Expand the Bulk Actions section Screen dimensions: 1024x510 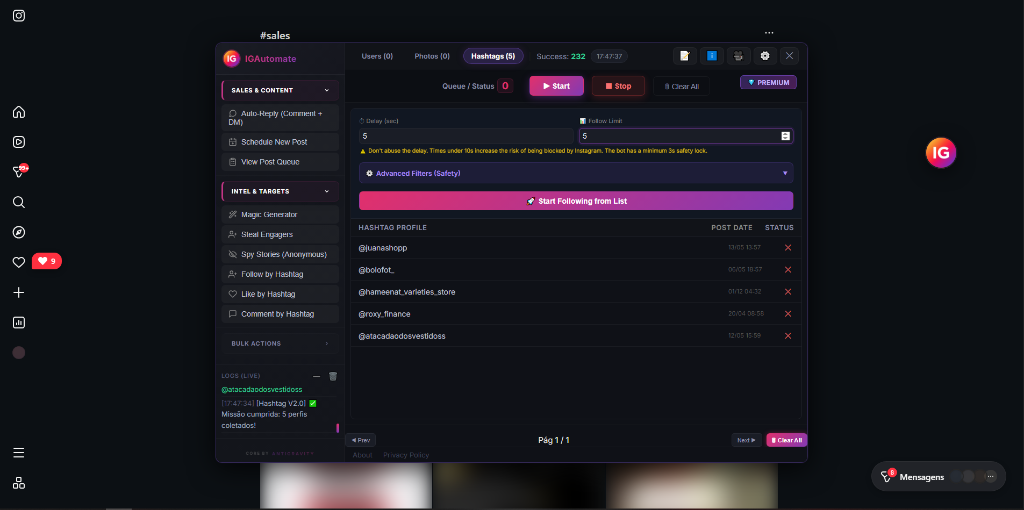click(x=280, y=343)
